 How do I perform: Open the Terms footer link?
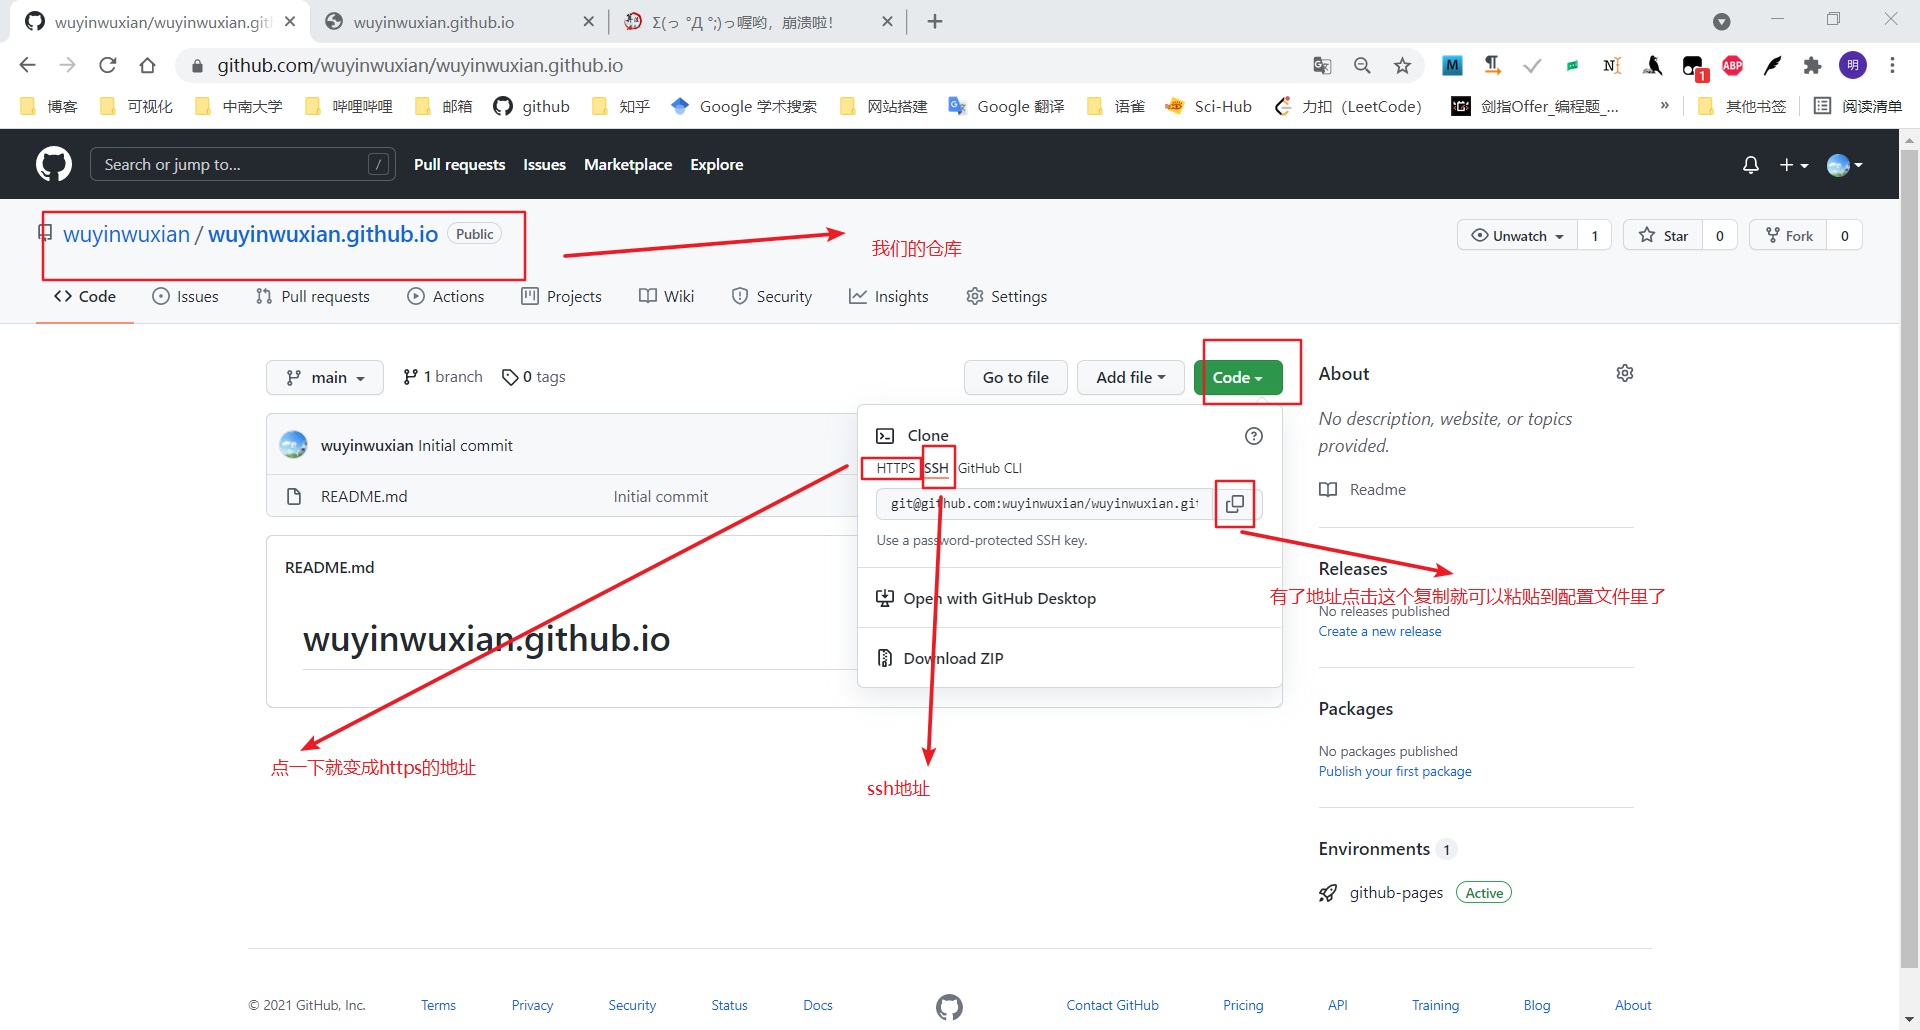(x=438, y=1005)
